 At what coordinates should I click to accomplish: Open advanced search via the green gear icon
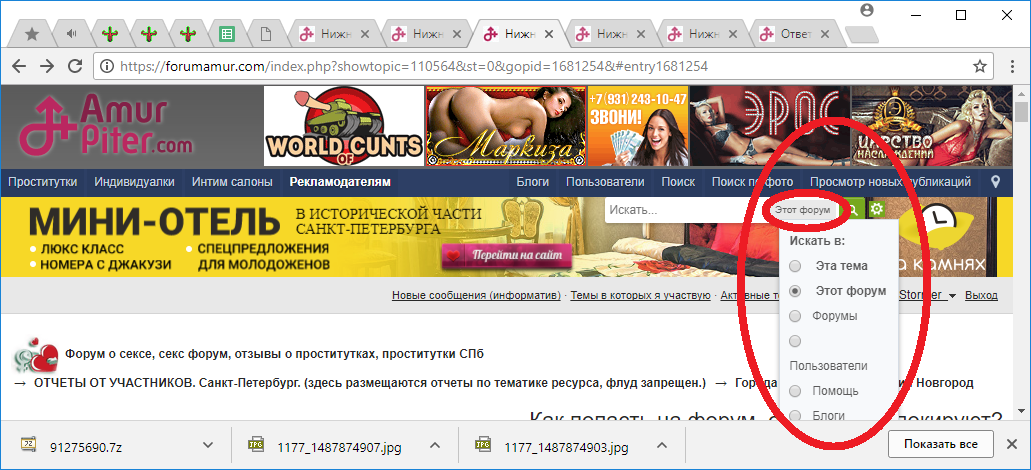point(876,210)
